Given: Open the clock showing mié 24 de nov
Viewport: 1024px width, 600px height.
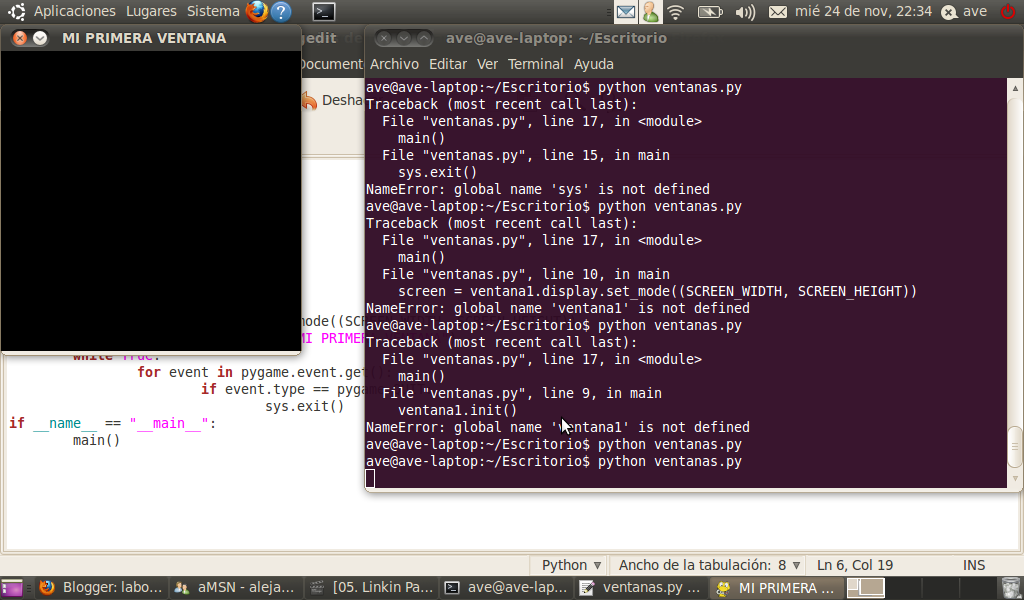Looking at the screenshot, I should (x=862, y=11).
